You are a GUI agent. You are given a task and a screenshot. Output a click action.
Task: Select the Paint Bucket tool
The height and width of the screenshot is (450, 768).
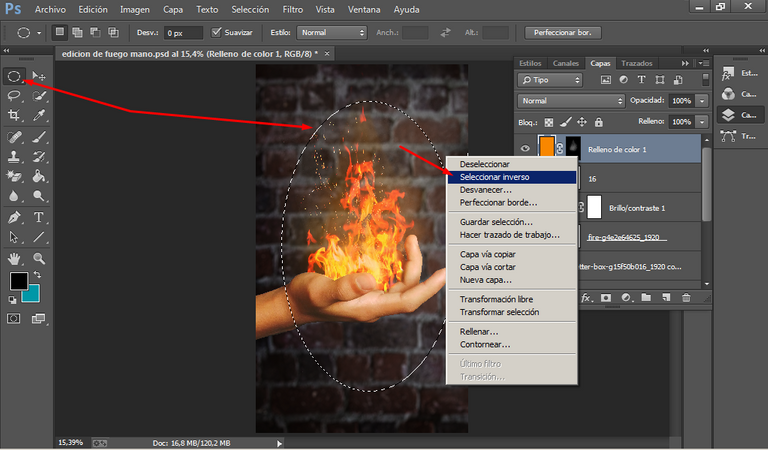click(39, 176)
